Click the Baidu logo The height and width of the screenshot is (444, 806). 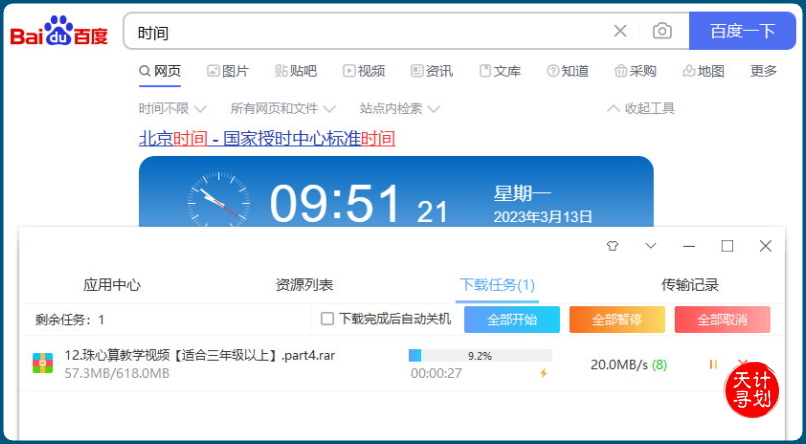(x=59, y=32)
